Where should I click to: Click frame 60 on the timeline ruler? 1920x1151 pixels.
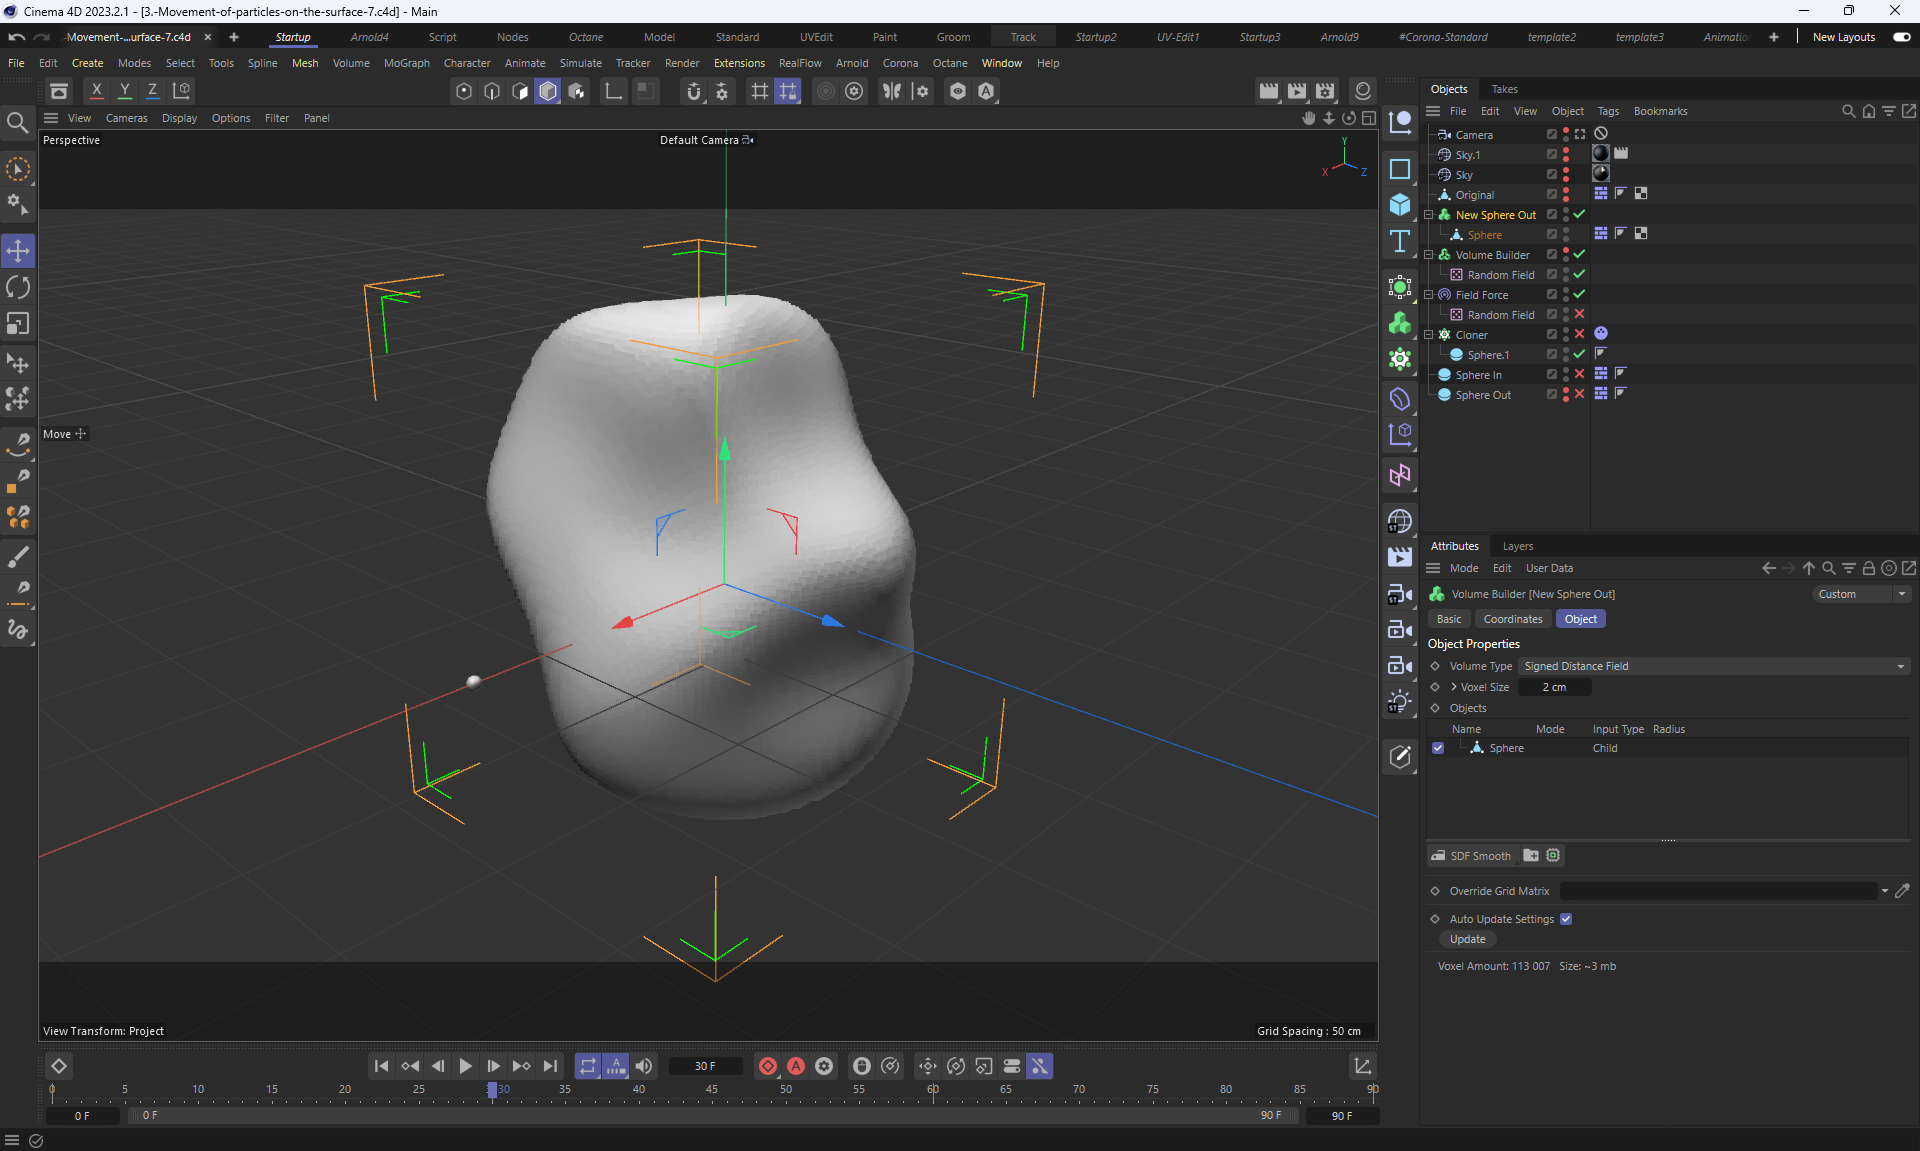(933, 1089)
